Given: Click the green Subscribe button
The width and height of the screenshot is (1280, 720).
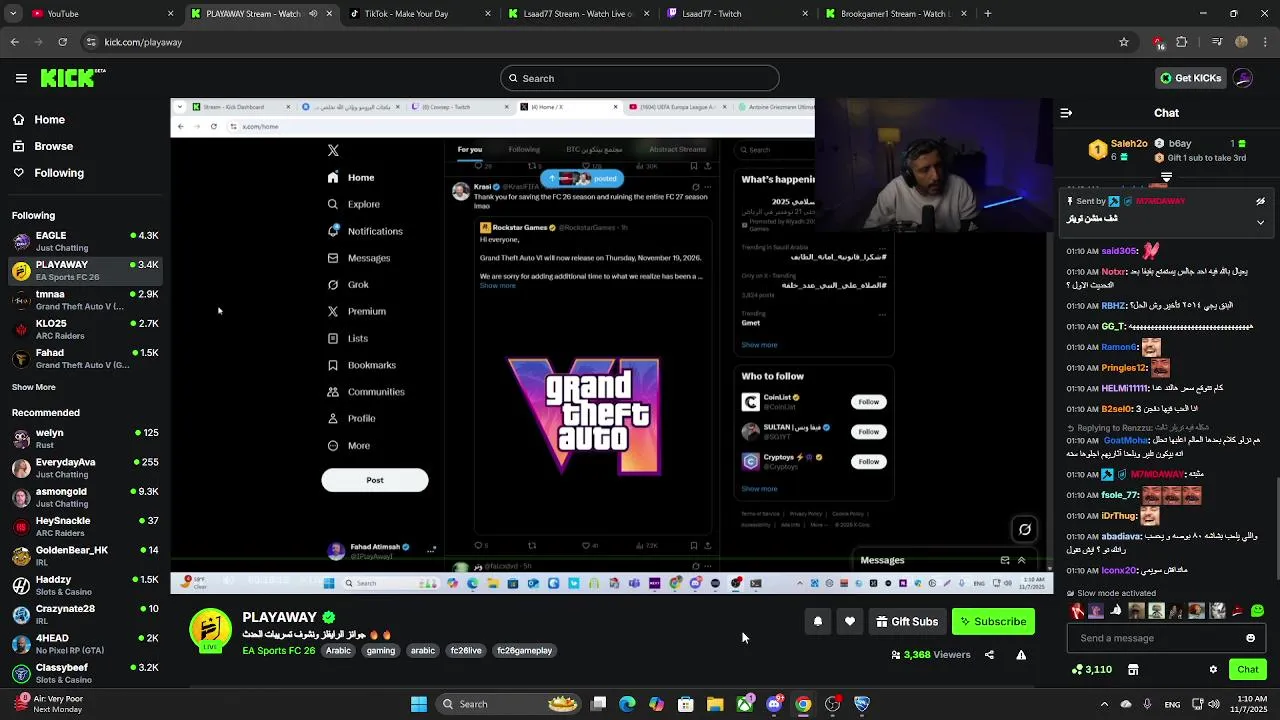Looking at the screenshot, I should (x=993, y=622).
